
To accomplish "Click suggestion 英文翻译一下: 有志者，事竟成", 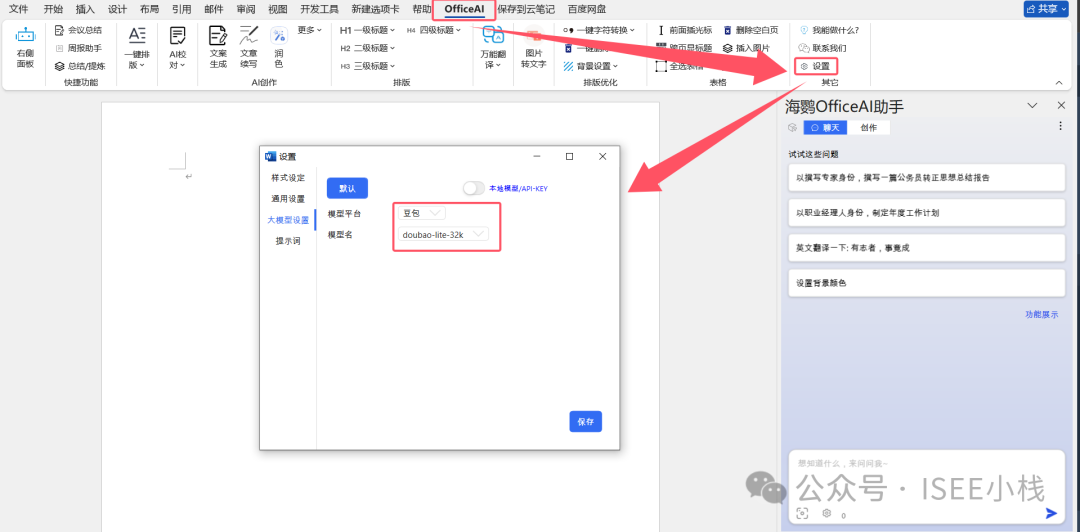I will pyautogui.click(x=926, y=248).
